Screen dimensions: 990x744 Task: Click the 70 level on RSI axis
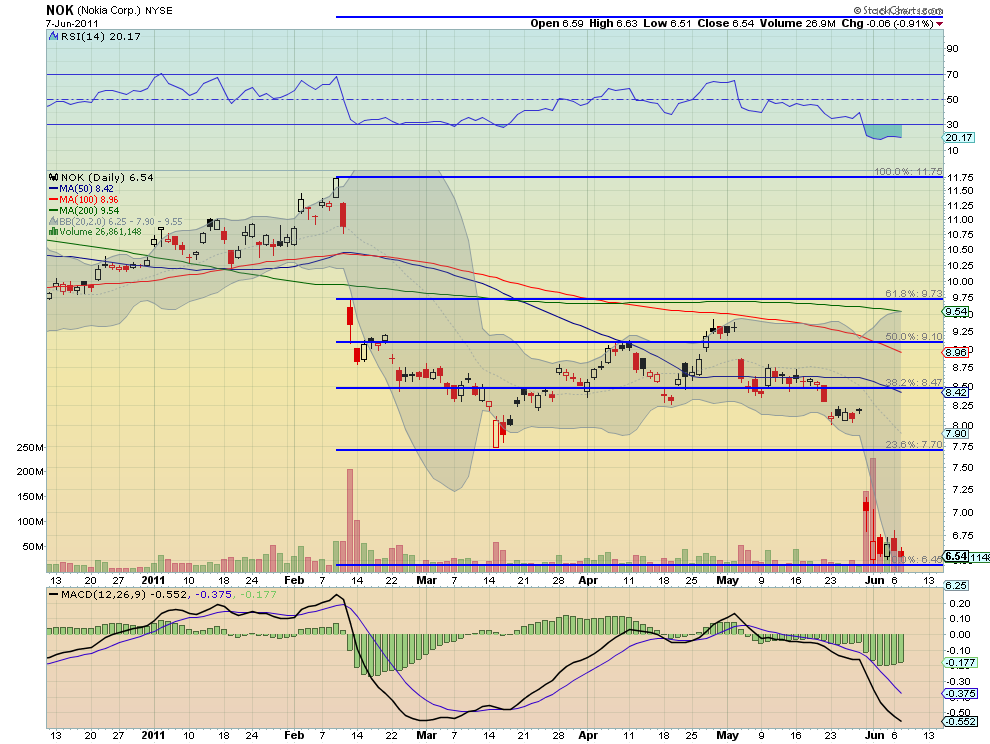click(x=952, y=75)
